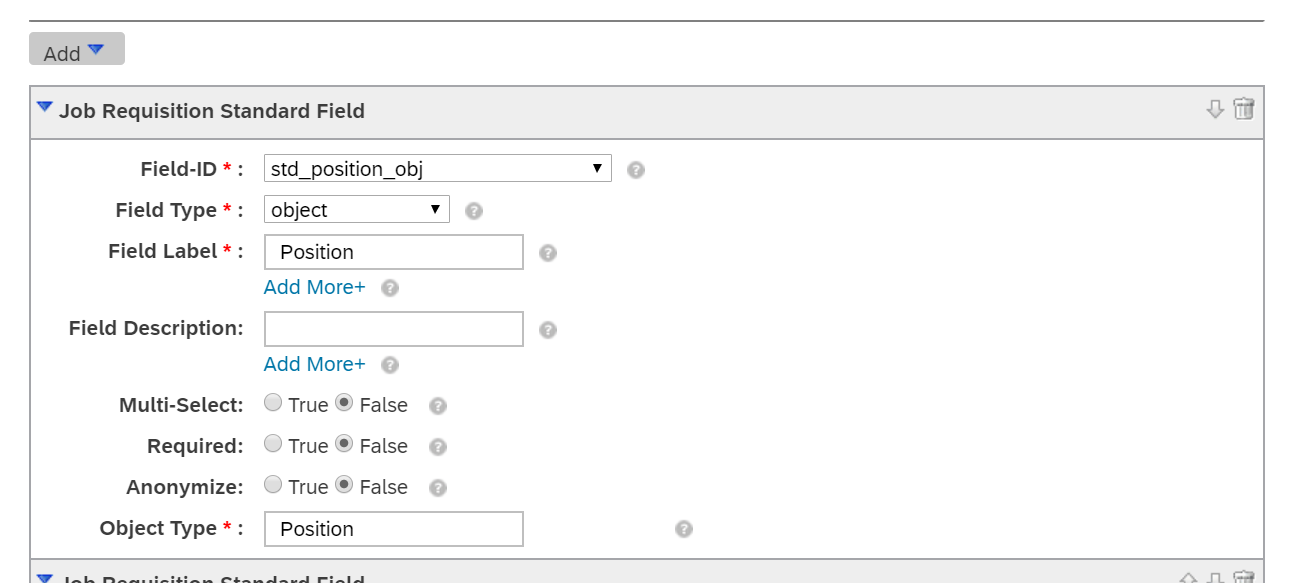
Task: Open the Field-ID dropdown showing std_position_obj
Action: click(438, 168)
